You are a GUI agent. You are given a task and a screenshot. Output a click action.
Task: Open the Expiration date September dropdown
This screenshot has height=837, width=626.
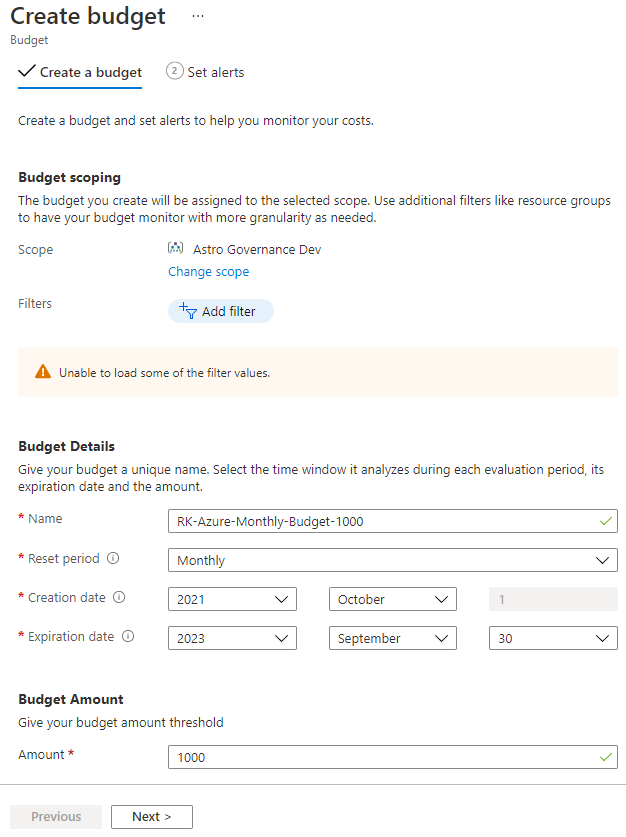pyautogui.click(x=392, y=638)
